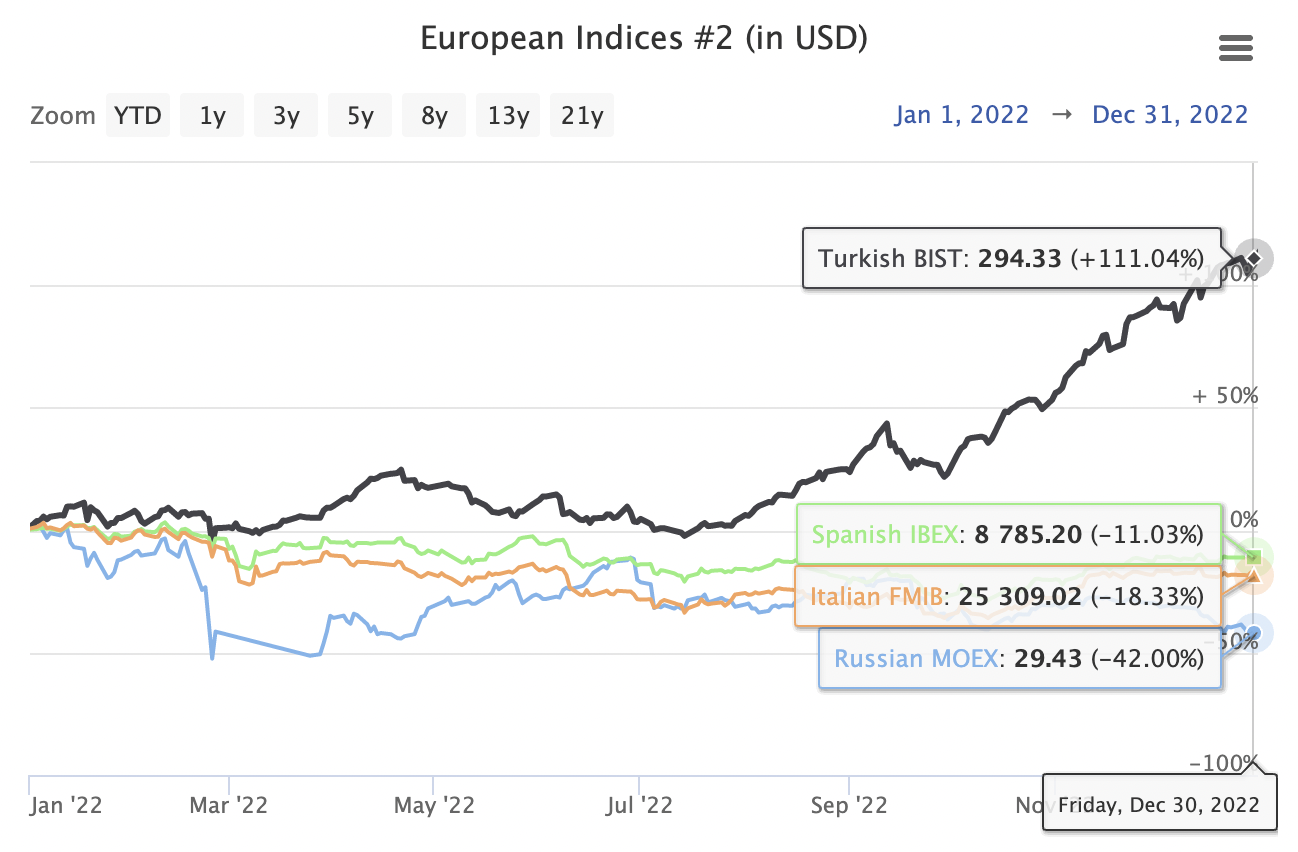Choose the 3y zoom button
The width and height of the screenshot is (1298, 852).
coord(286,116)
